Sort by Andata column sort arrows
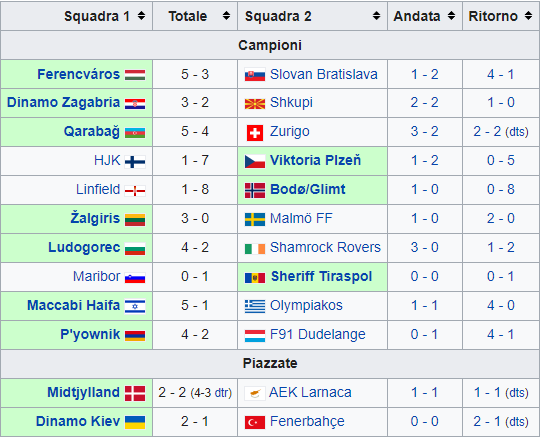The image size is (543, 438). pos(451,16)
